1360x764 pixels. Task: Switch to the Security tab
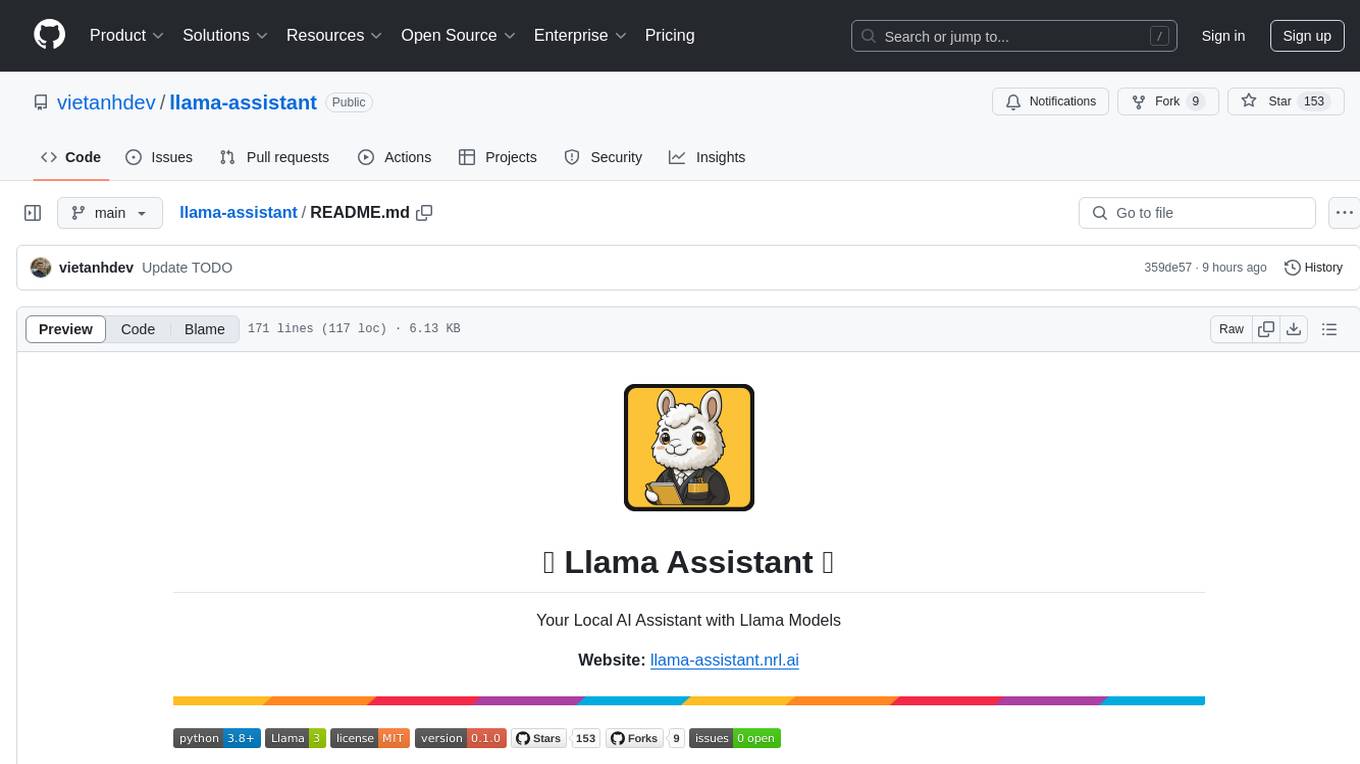(x=603, y=157)
